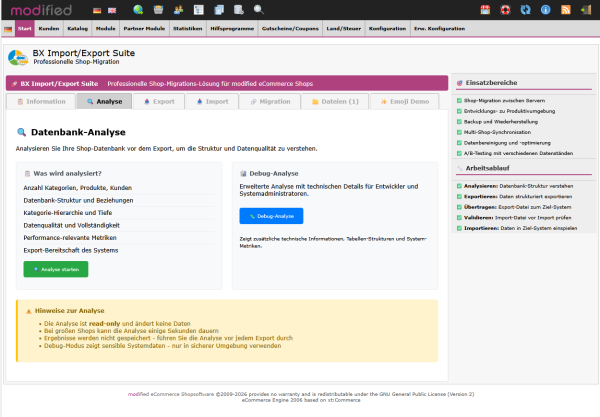Open the orange RSS feed icon

(x=565, y=10)
